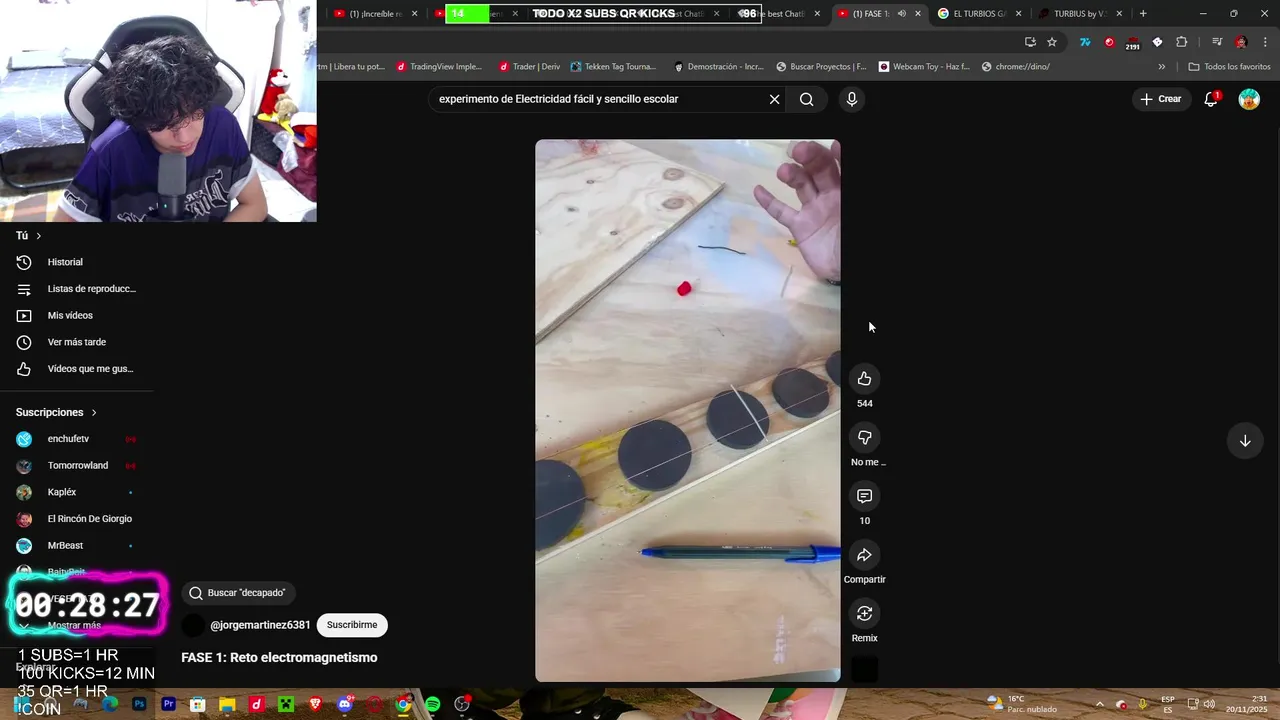
Task: Open the MrBeast subscription channel
Action: (76, 546)
